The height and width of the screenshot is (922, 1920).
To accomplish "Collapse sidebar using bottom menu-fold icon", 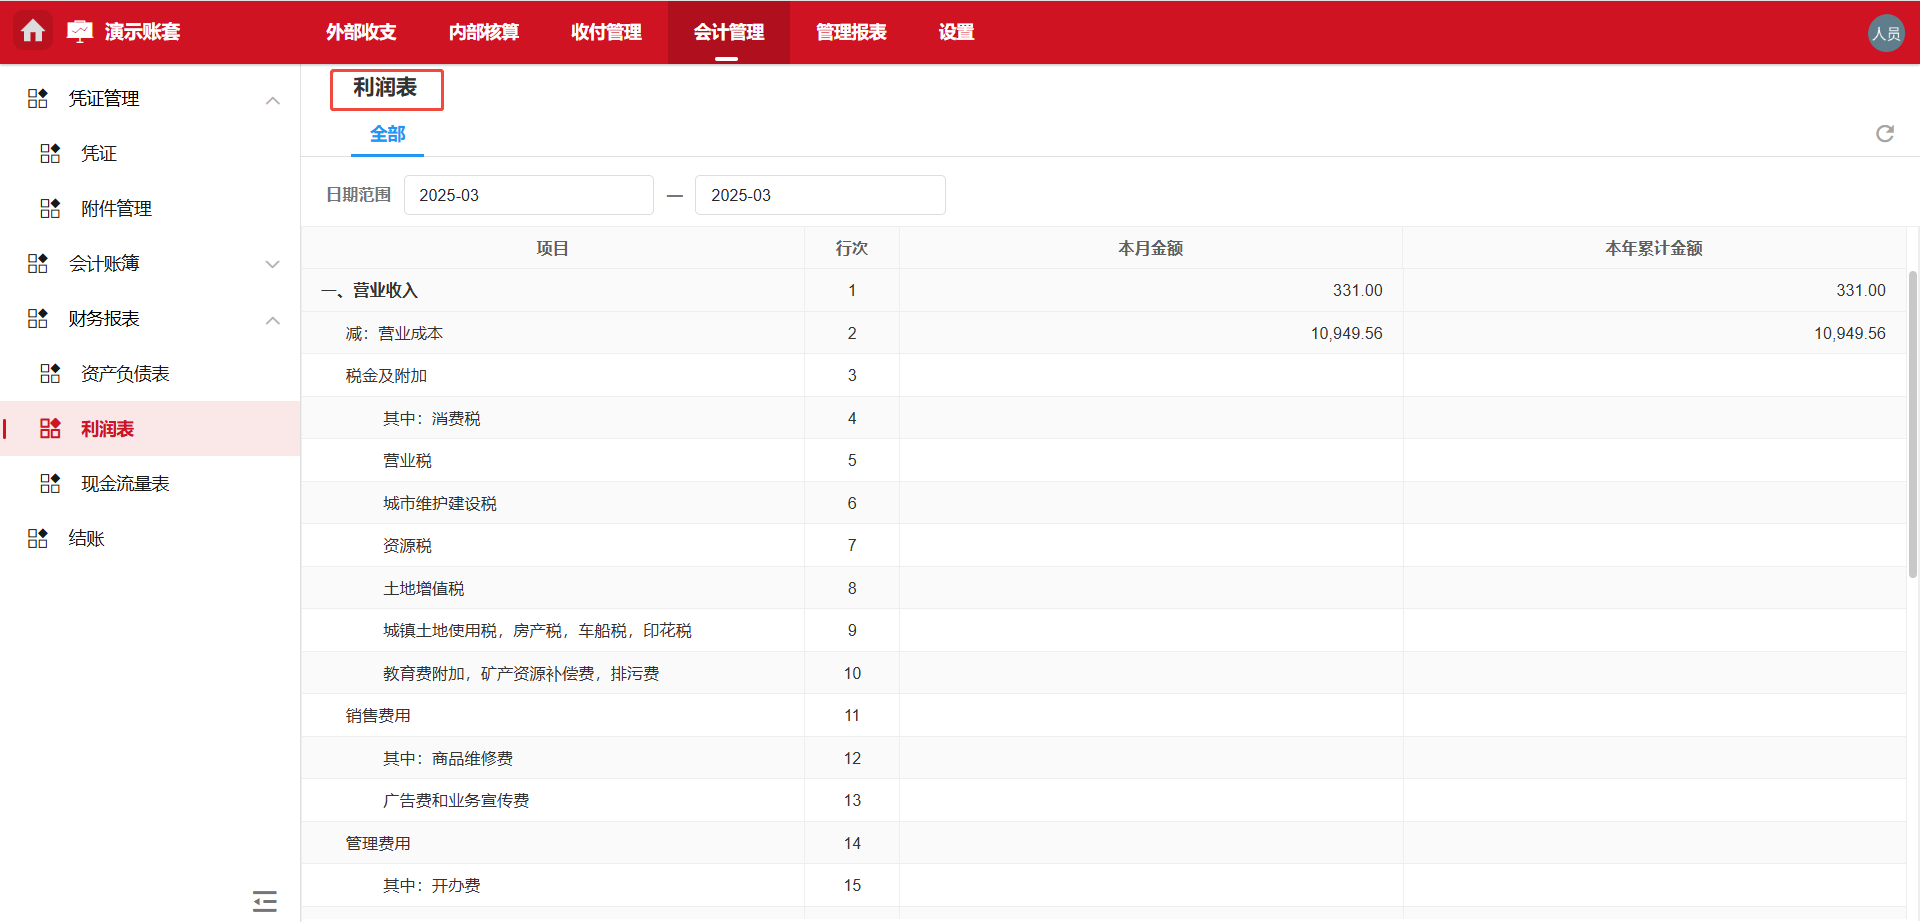I will (265, 901).
